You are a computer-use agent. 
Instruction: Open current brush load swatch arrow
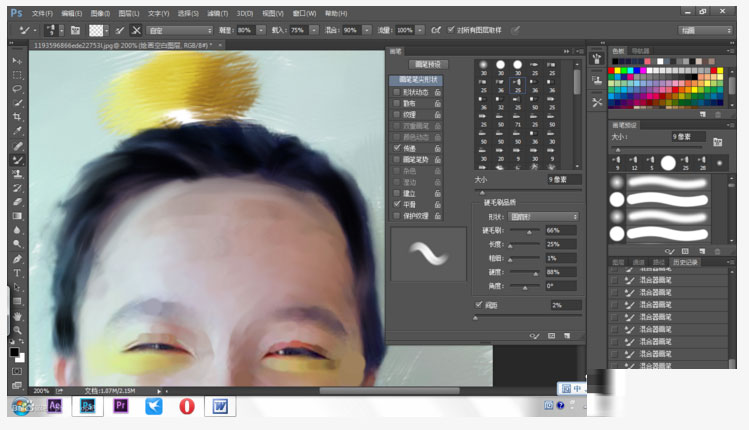107,31
